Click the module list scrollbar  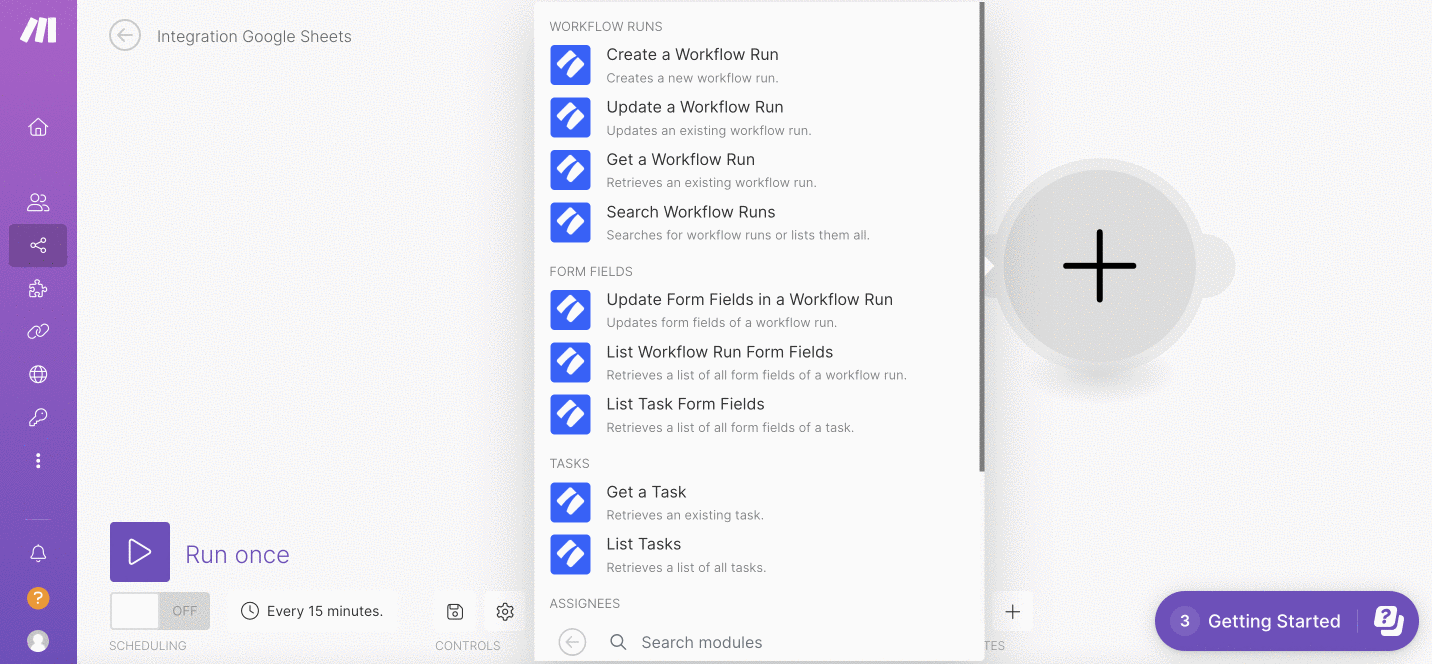(982, 237)
